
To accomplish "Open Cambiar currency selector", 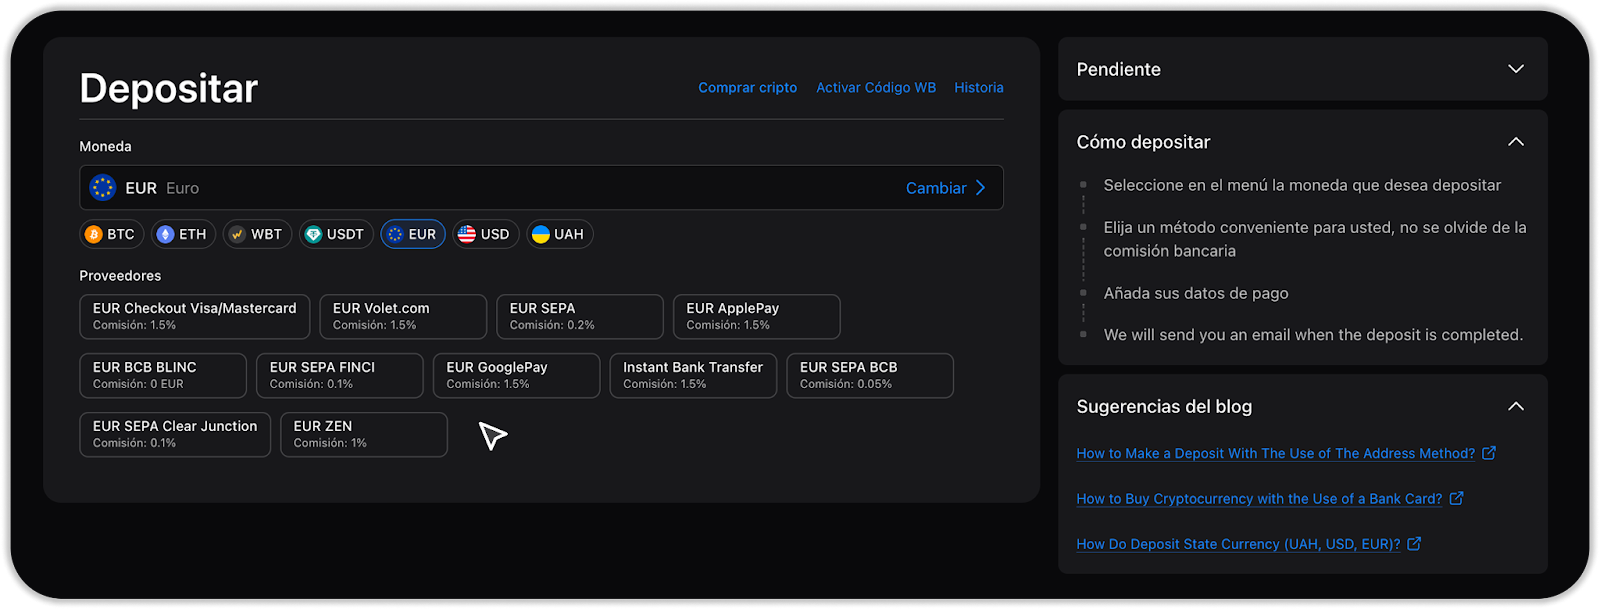I will point(945,188).
